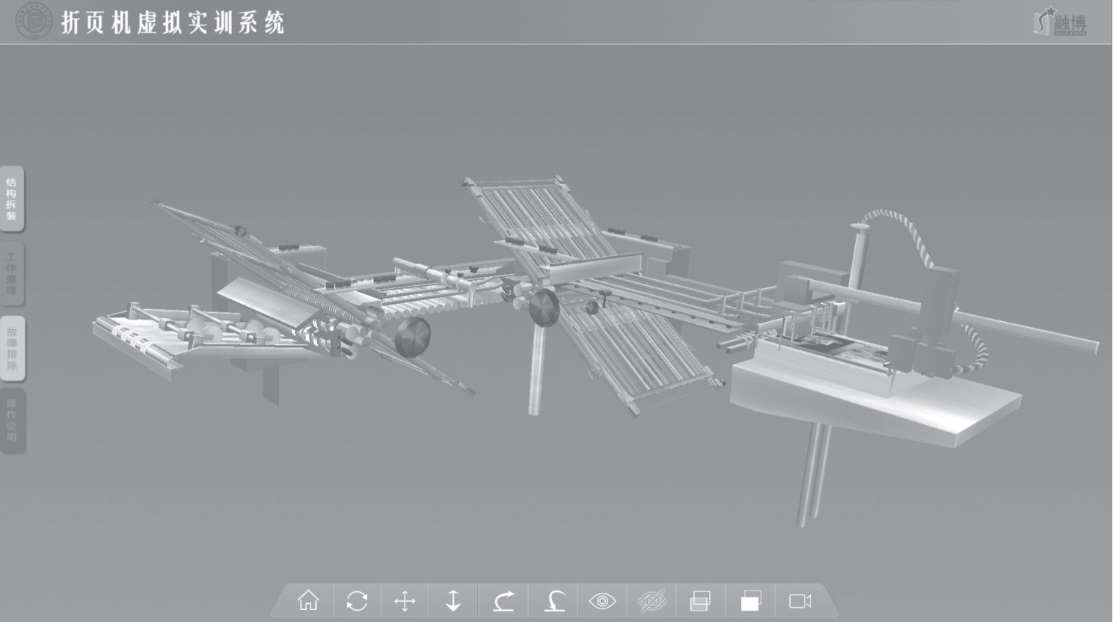Image resolution: width=1113 pixels, height=622 pixels.
Task: Click the 融博 brand logo
Action: [x=1060, y=22]
